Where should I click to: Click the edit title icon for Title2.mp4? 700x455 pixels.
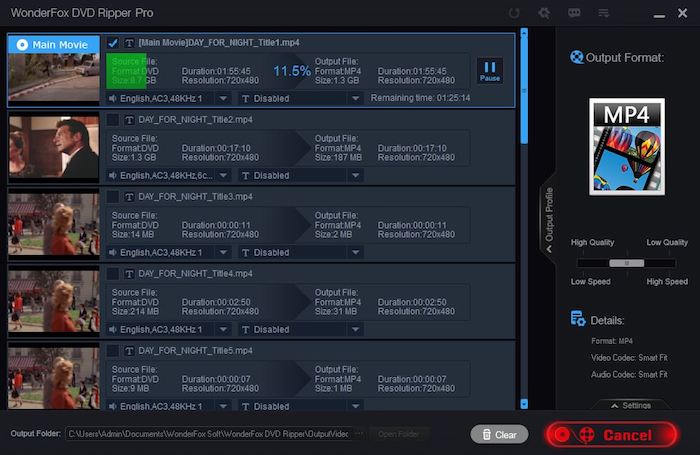(129, 120)
